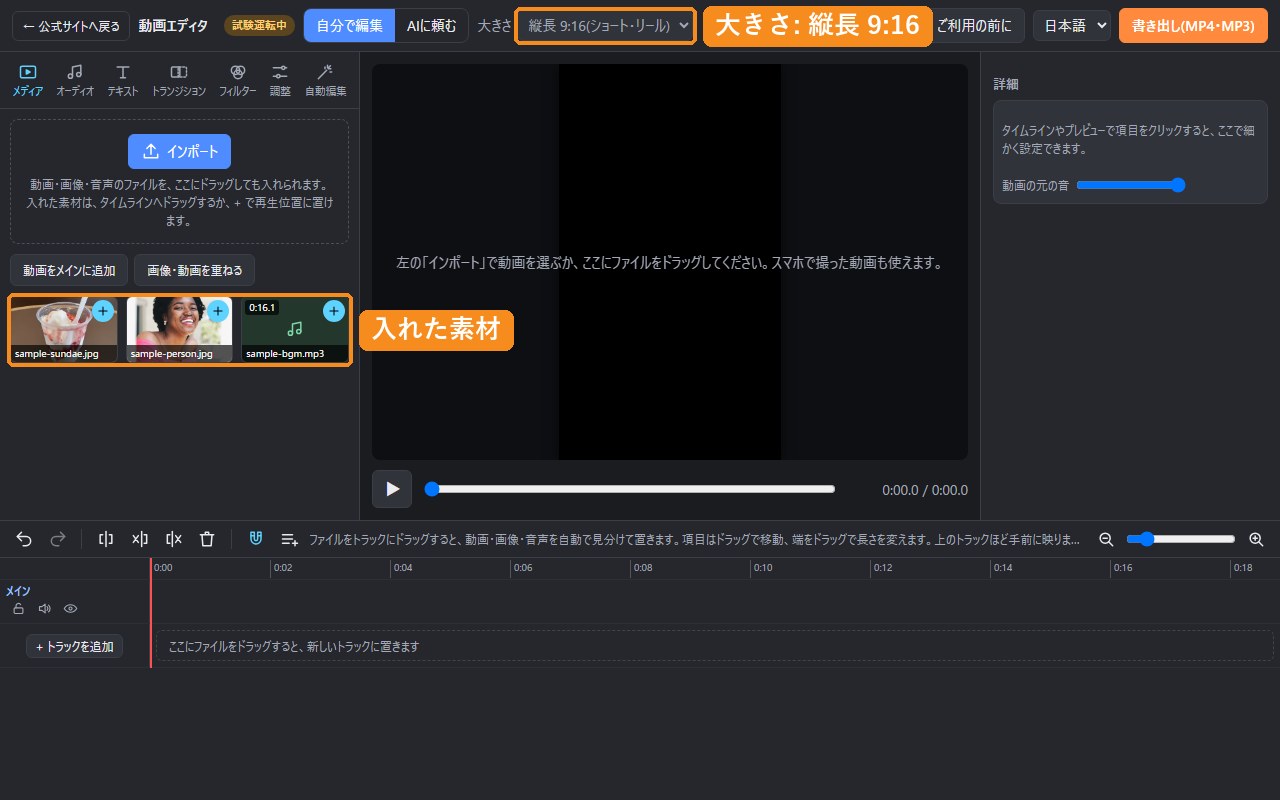1280x800 pixels.
Task: Add sample-sundae.jpg with its plus icon
Action: (103, 311)
